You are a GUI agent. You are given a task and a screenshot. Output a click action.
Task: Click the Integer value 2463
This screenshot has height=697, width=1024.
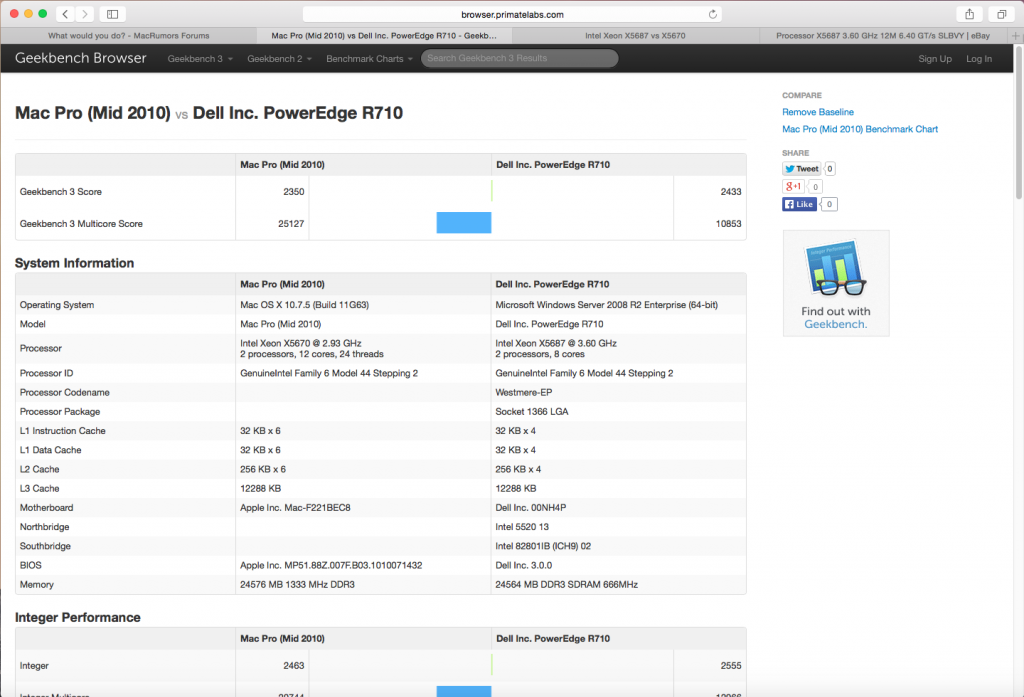(293, 666)
